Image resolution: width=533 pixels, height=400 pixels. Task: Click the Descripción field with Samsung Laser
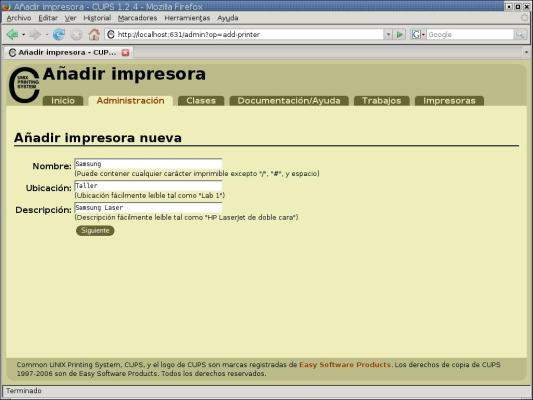pos(148,208)
